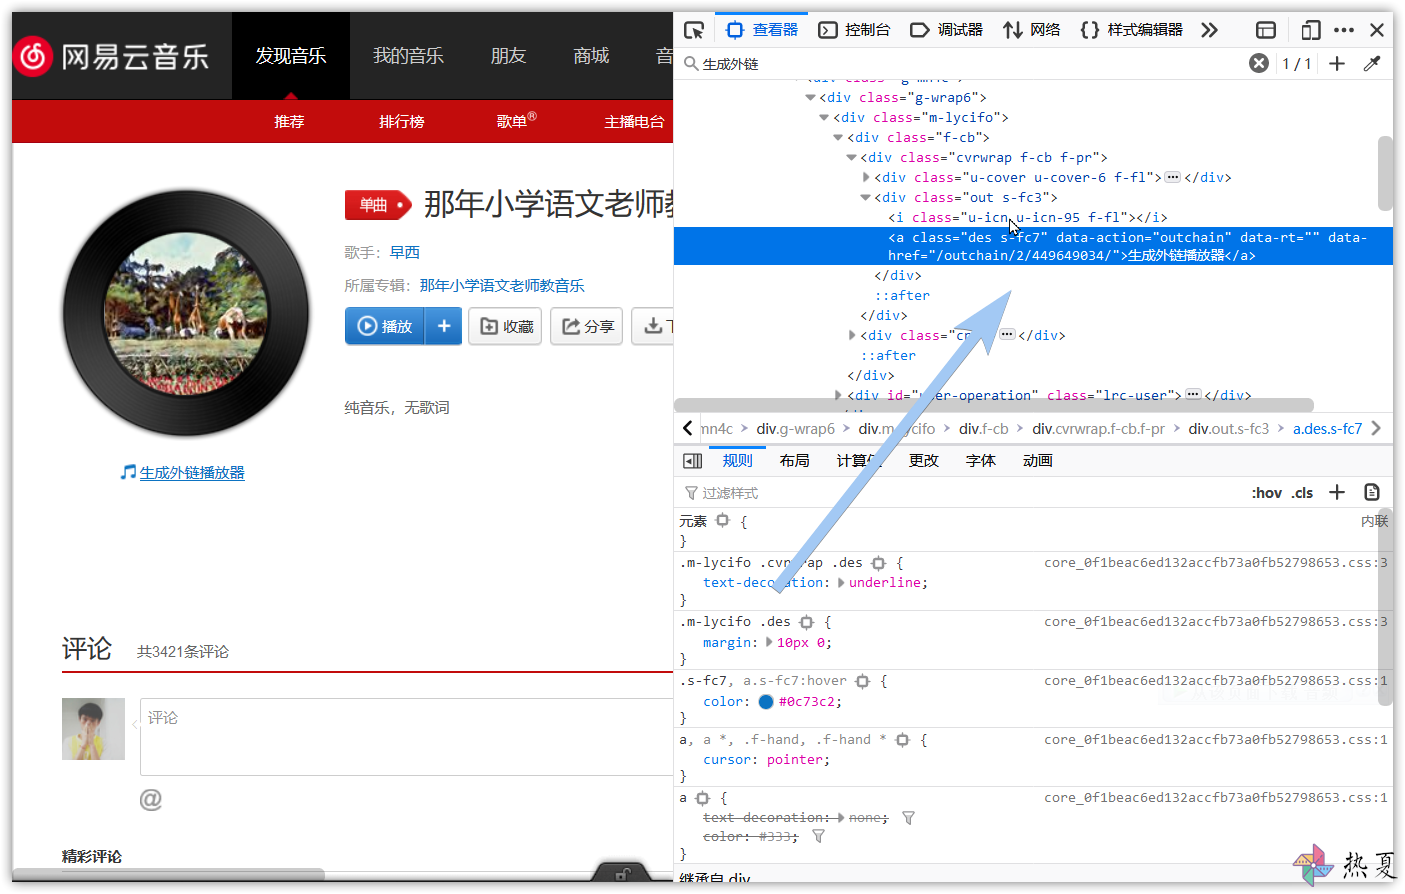Click selector highlighter for .m-lycifo .cvrwrap .des
This screenshot has height=894, width=1405.
click(x=879, y=563)
